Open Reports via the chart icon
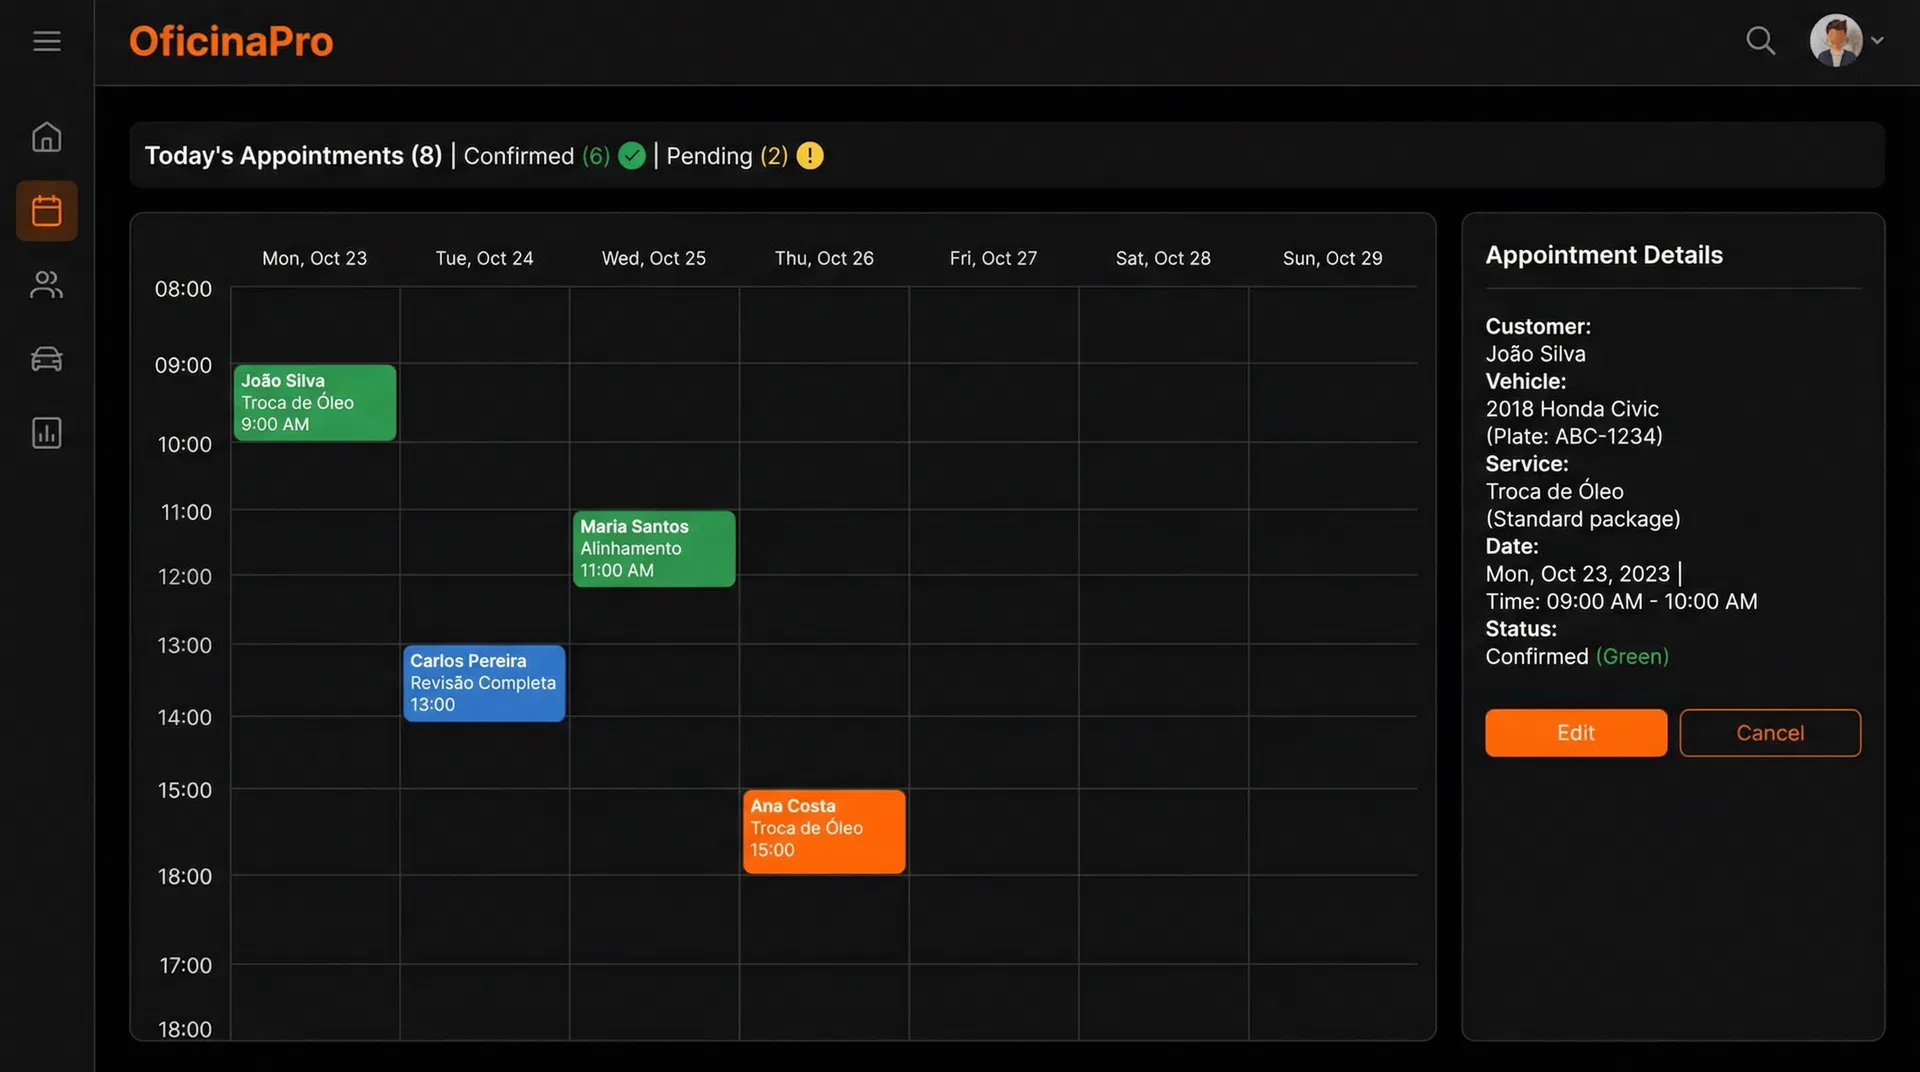Viewport: 1920px width, 1072px height. (46, 432)
